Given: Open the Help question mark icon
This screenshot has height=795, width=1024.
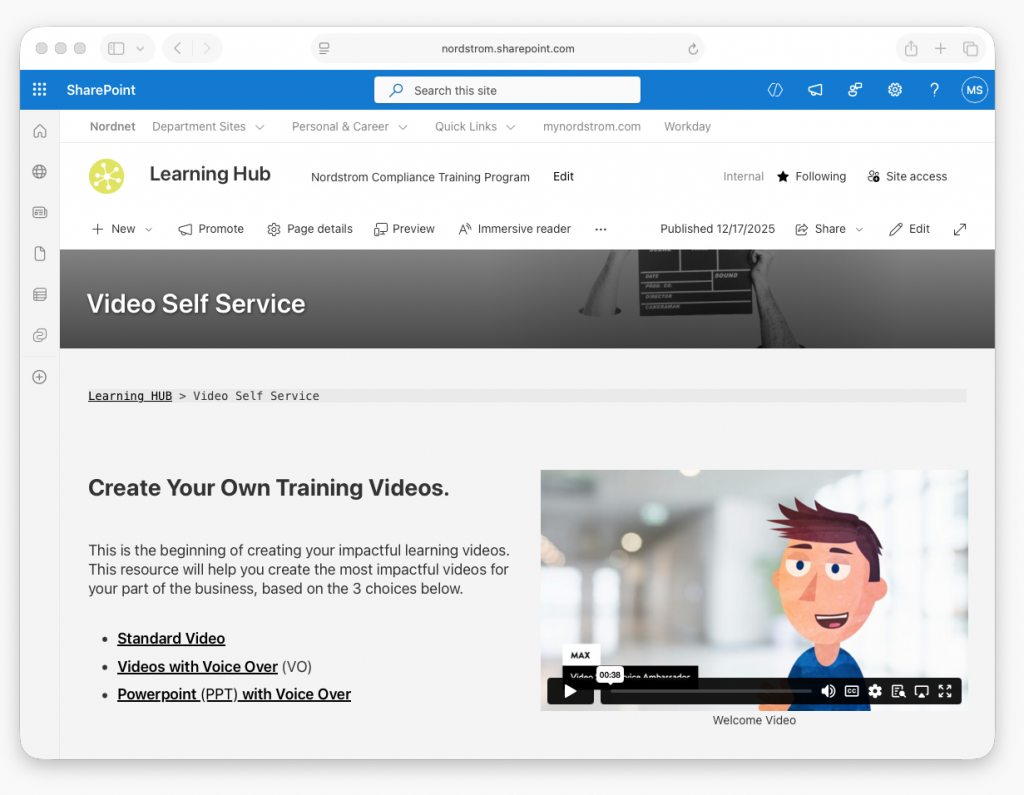Looking at the screenshot, I should 934,90.
